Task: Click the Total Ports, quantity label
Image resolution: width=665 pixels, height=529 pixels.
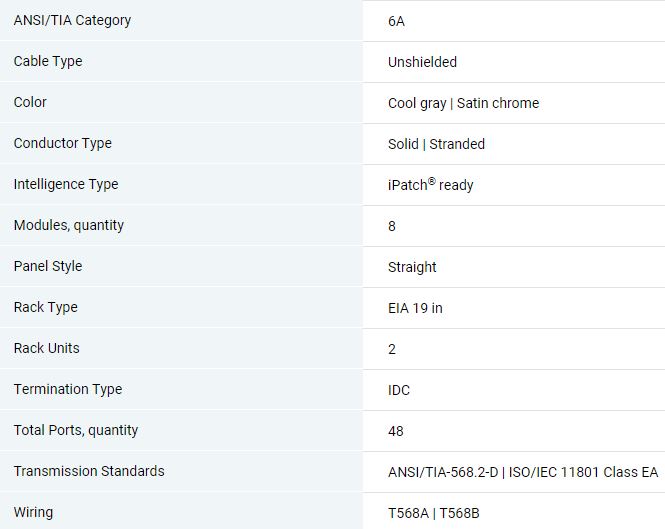Action: [76, 430]
